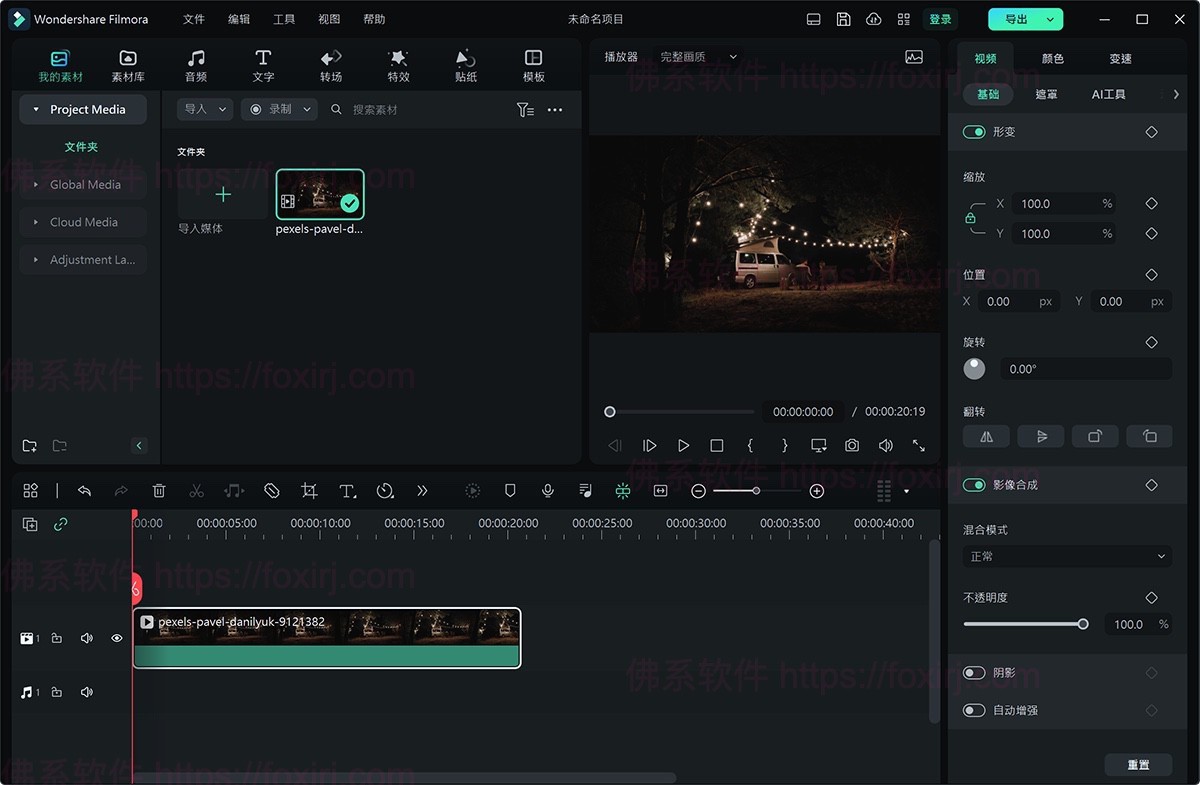Enable the 阴影 shadow toggle

tap(974, 673)
